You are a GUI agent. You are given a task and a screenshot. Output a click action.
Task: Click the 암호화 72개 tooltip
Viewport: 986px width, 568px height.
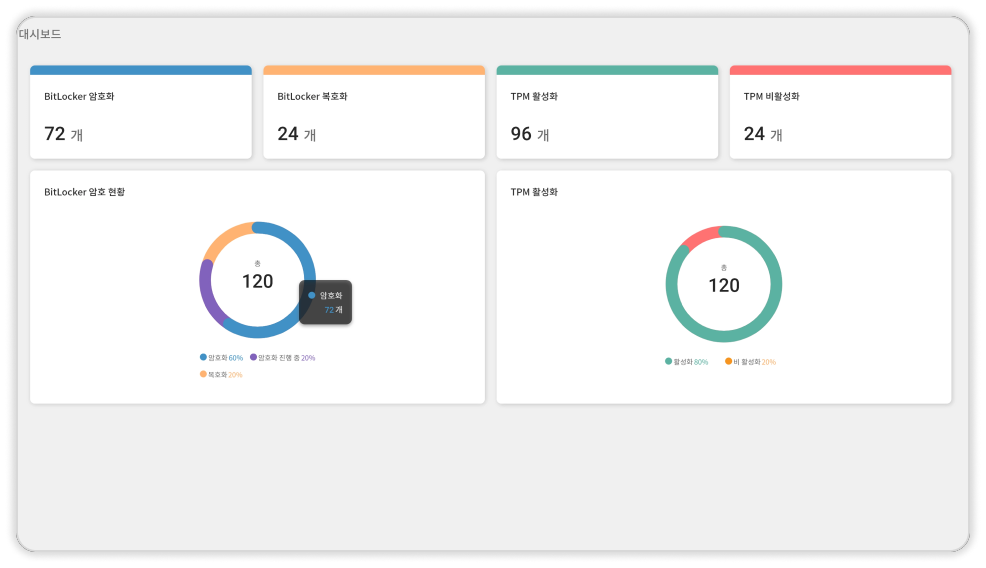pos(325,303)
